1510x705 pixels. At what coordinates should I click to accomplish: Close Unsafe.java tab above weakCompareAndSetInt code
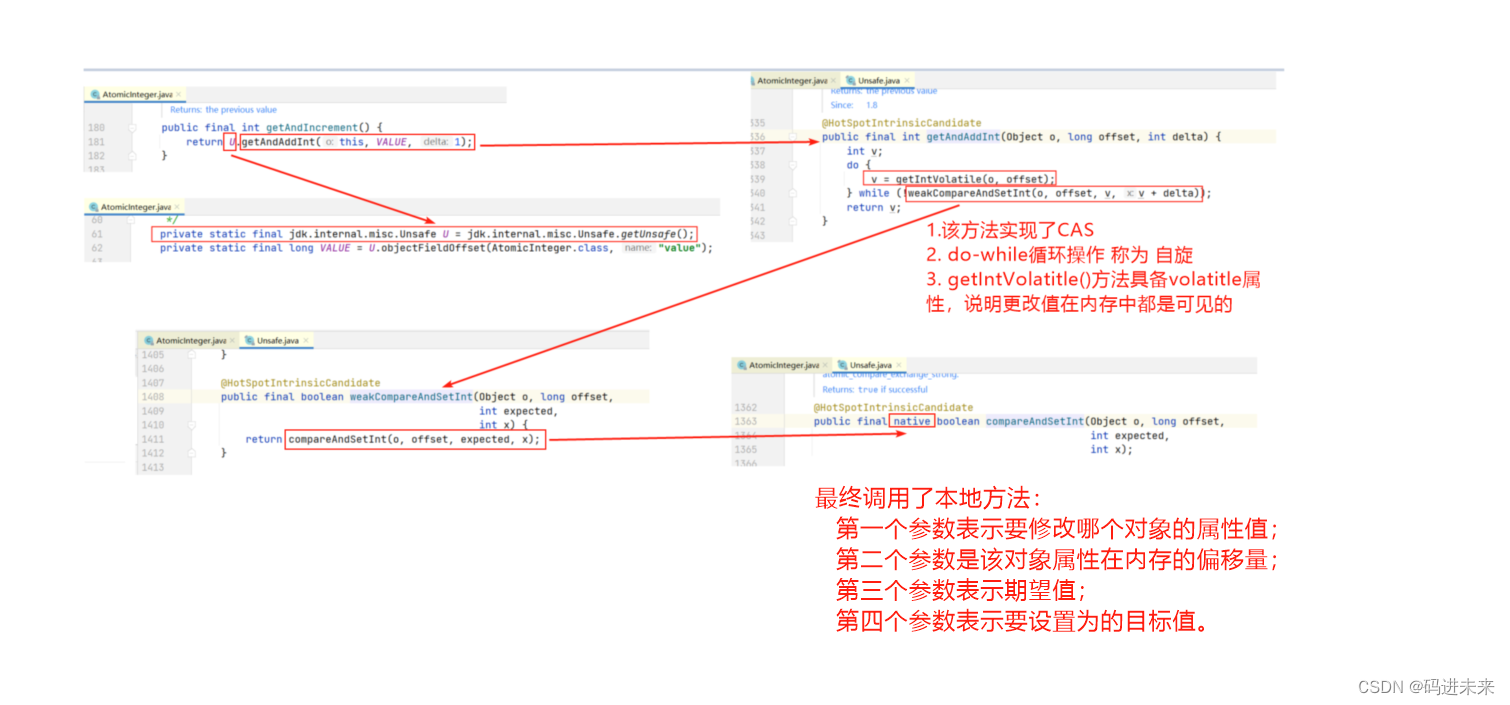pos(306,340)
